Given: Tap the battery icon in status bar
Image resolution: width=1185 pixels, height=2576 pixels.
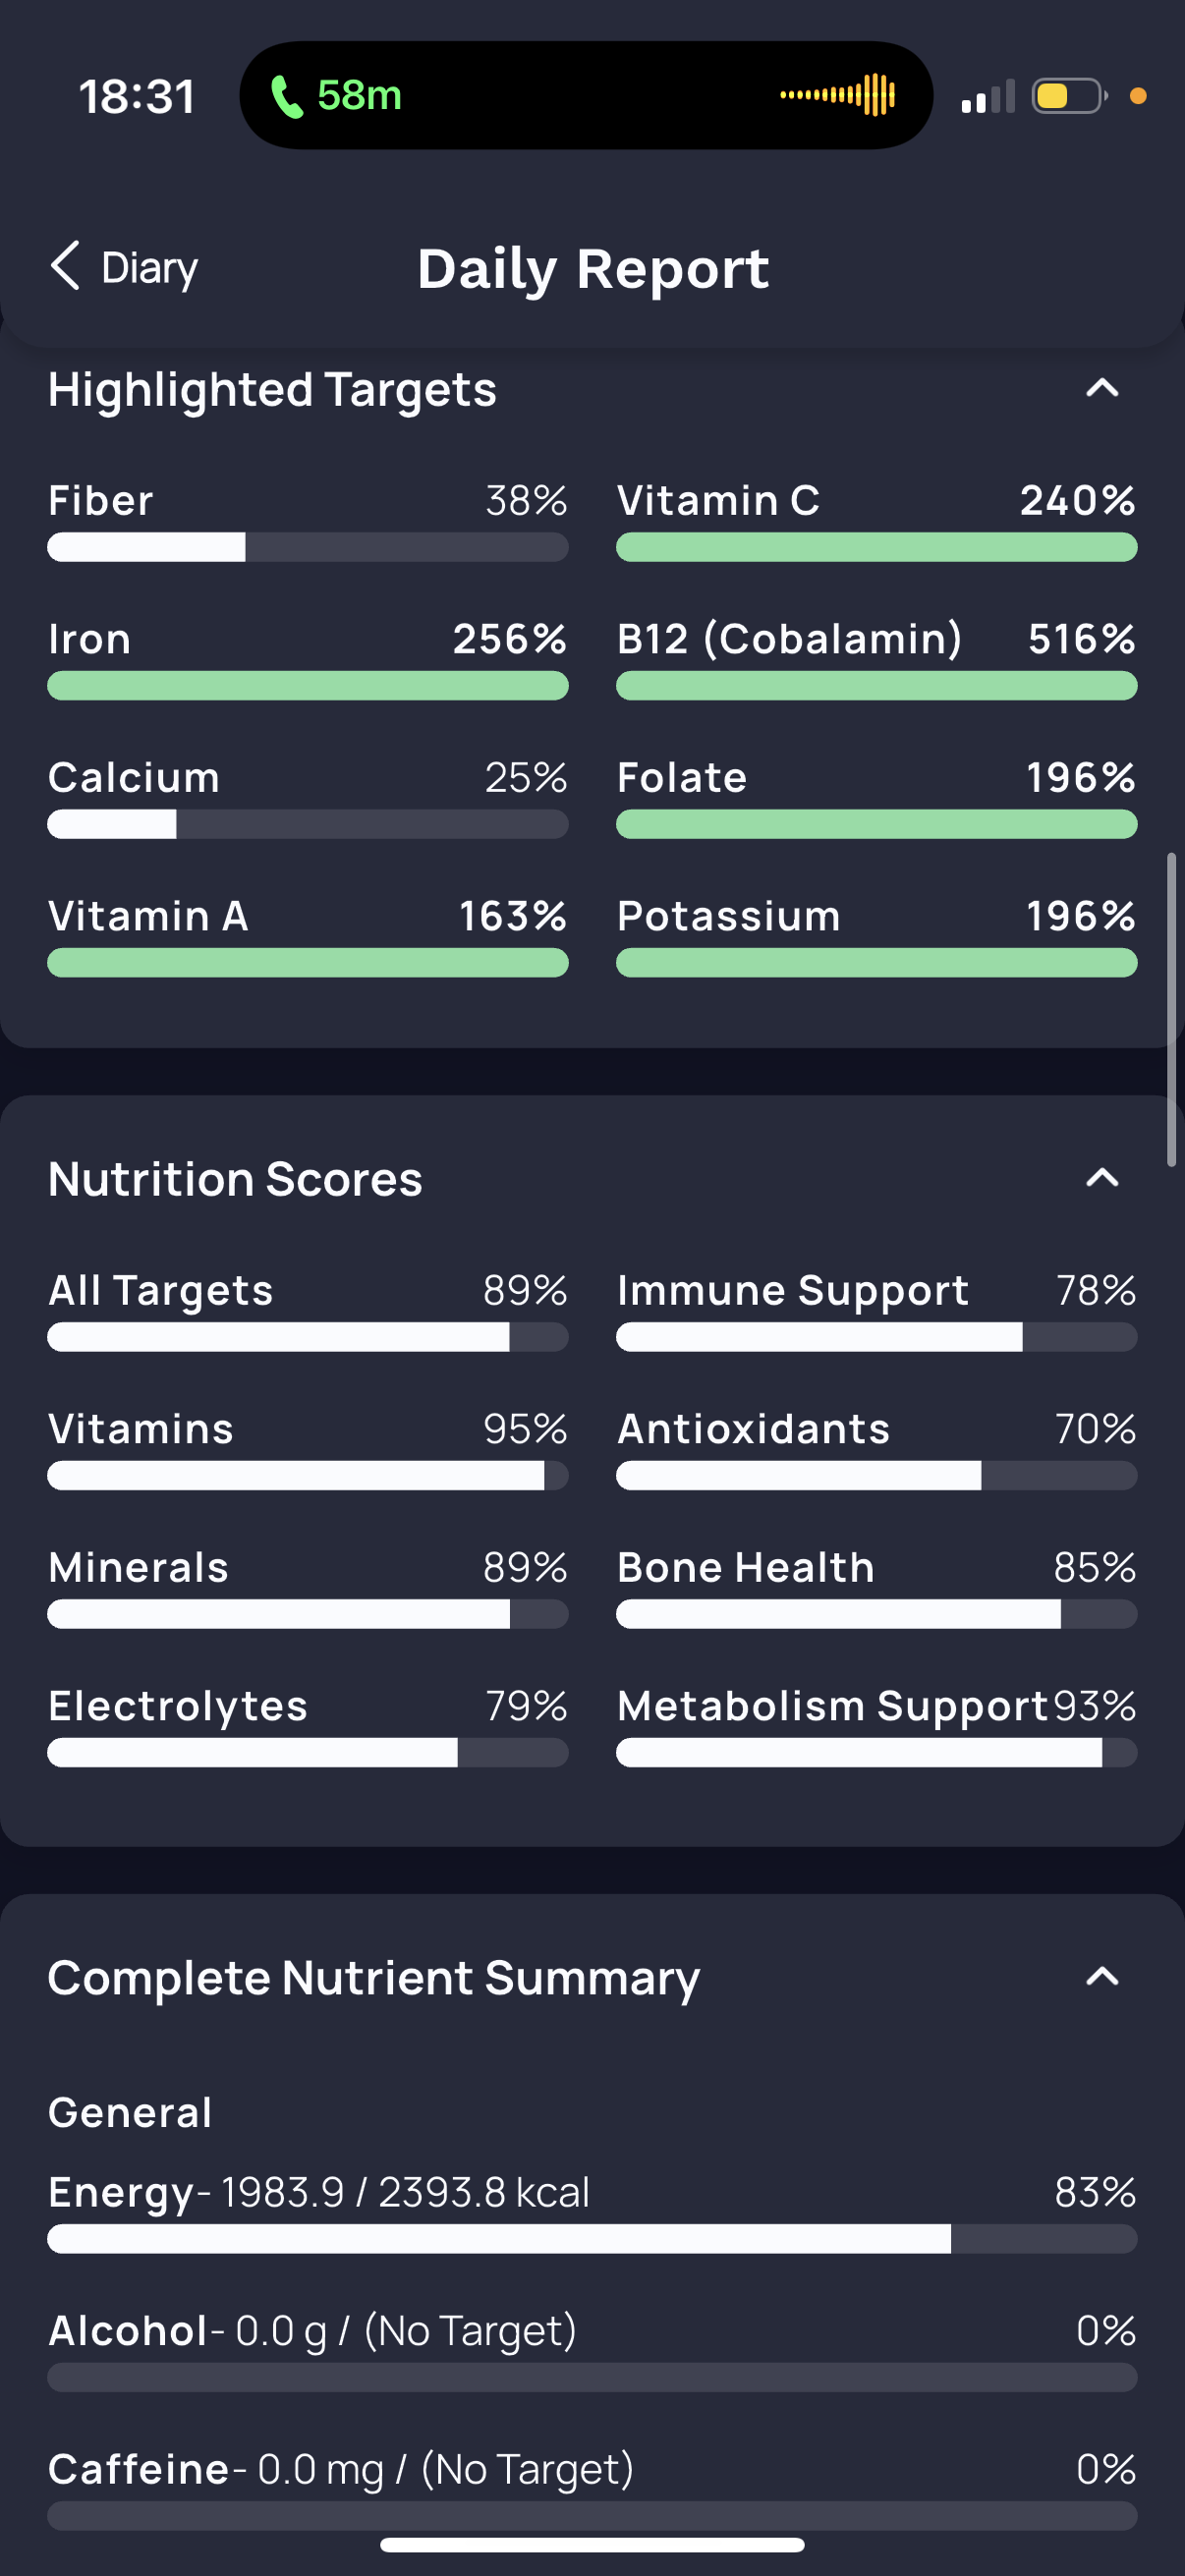Looking at the screenshot, I should point(1069,96).
